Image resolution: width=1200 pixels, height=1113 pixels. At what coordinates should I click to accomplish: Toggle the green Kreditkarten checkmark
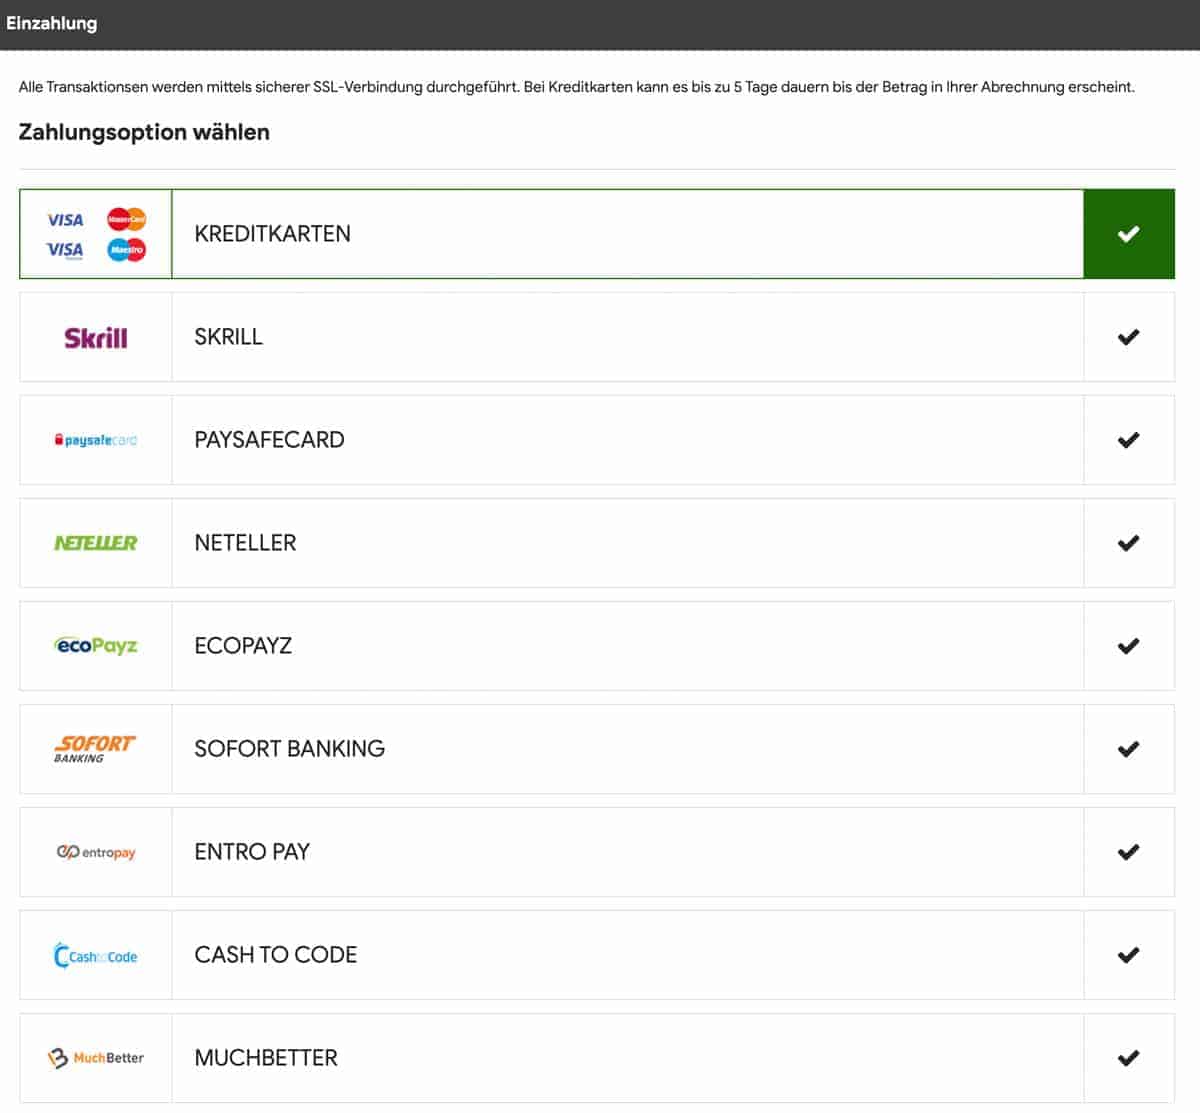click(x=1129, y=234)
